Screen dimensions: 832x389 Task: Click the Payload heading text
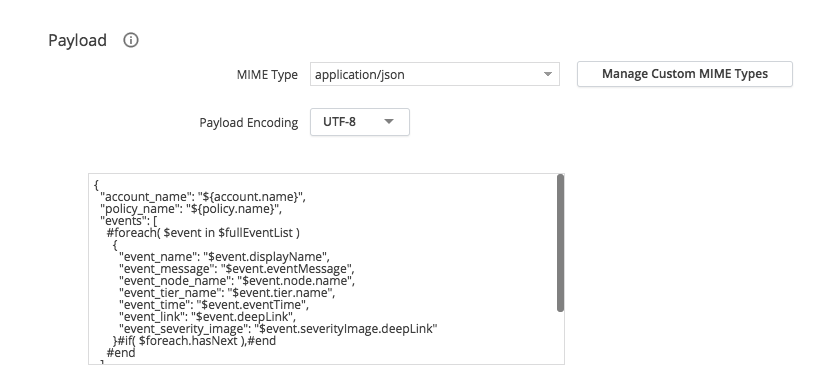tap(77, 40)
